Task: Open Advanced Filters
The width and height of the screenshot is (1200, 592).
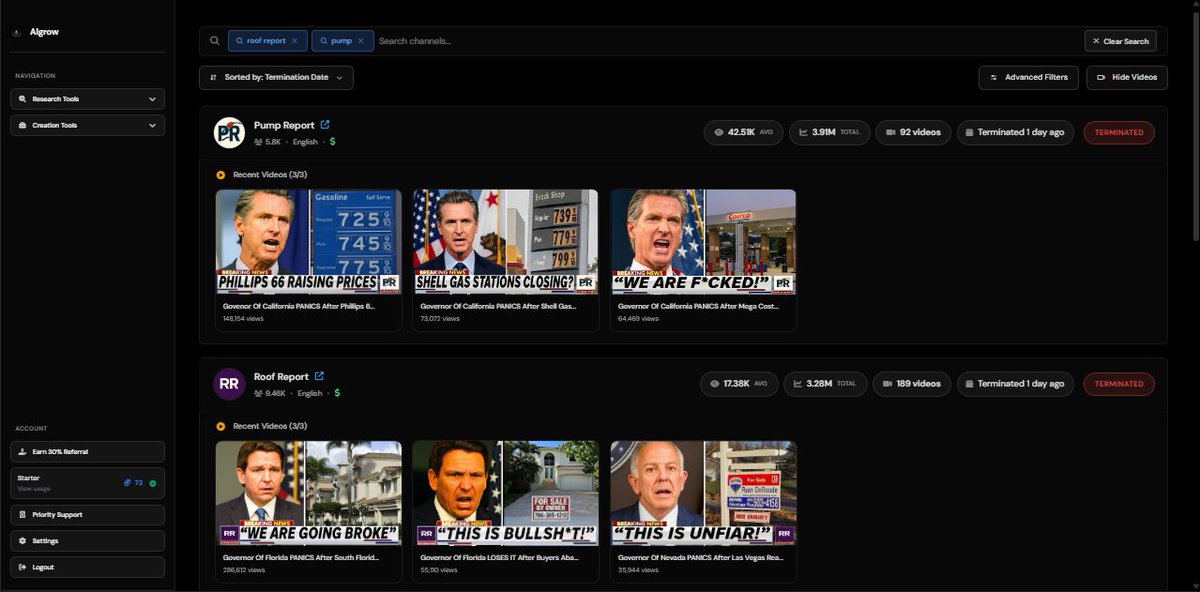Action: (x=1029, y=77)
